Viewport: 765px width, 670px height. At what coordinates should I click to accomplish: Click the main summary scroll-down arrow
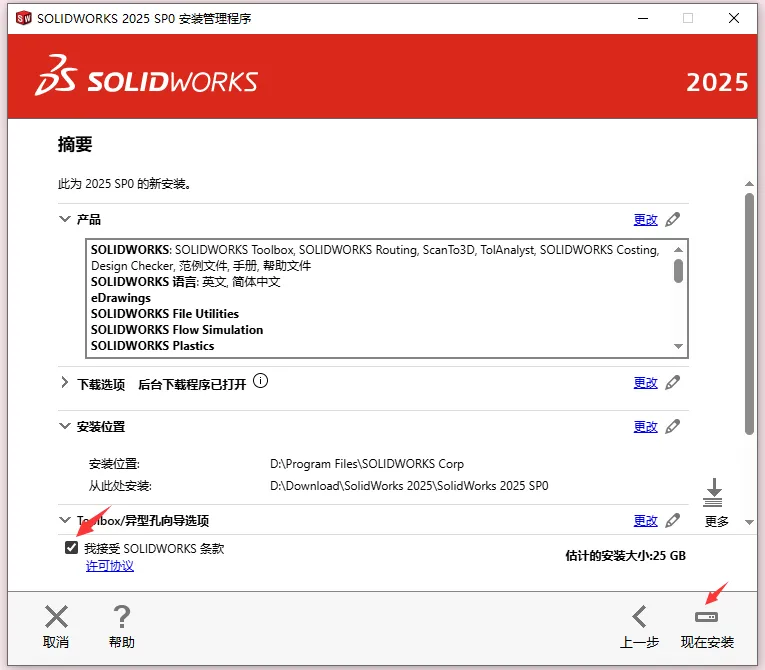749,522
